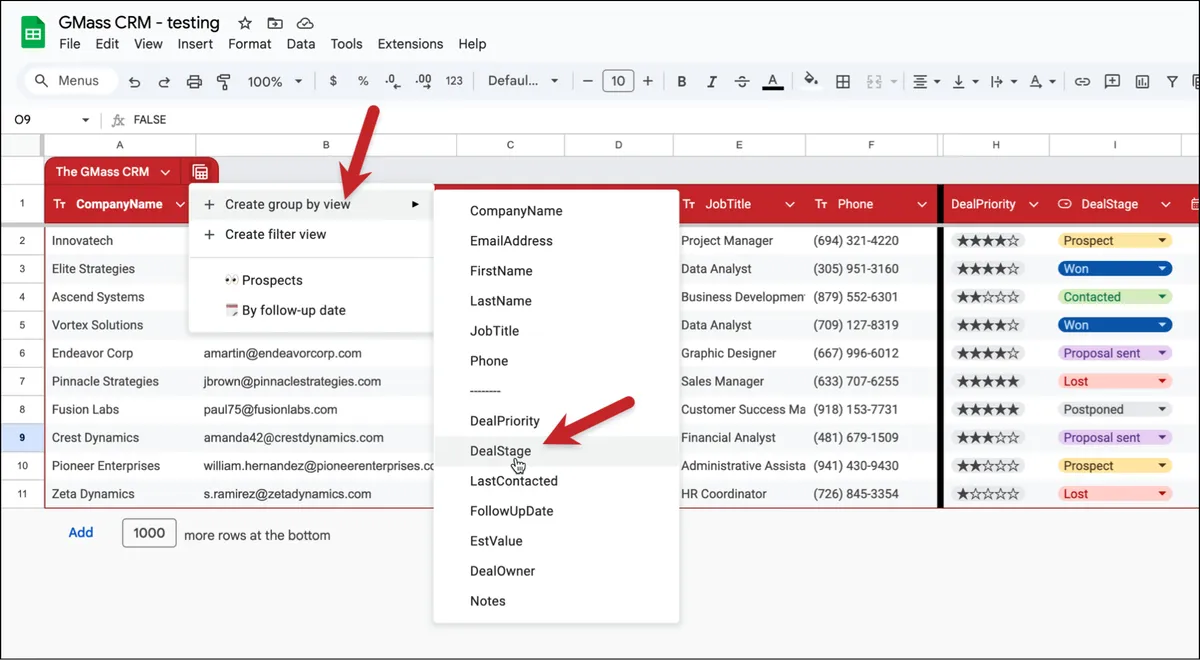
Task: Open the Format menu in the menu bar
Action: [x=250, y=44]
